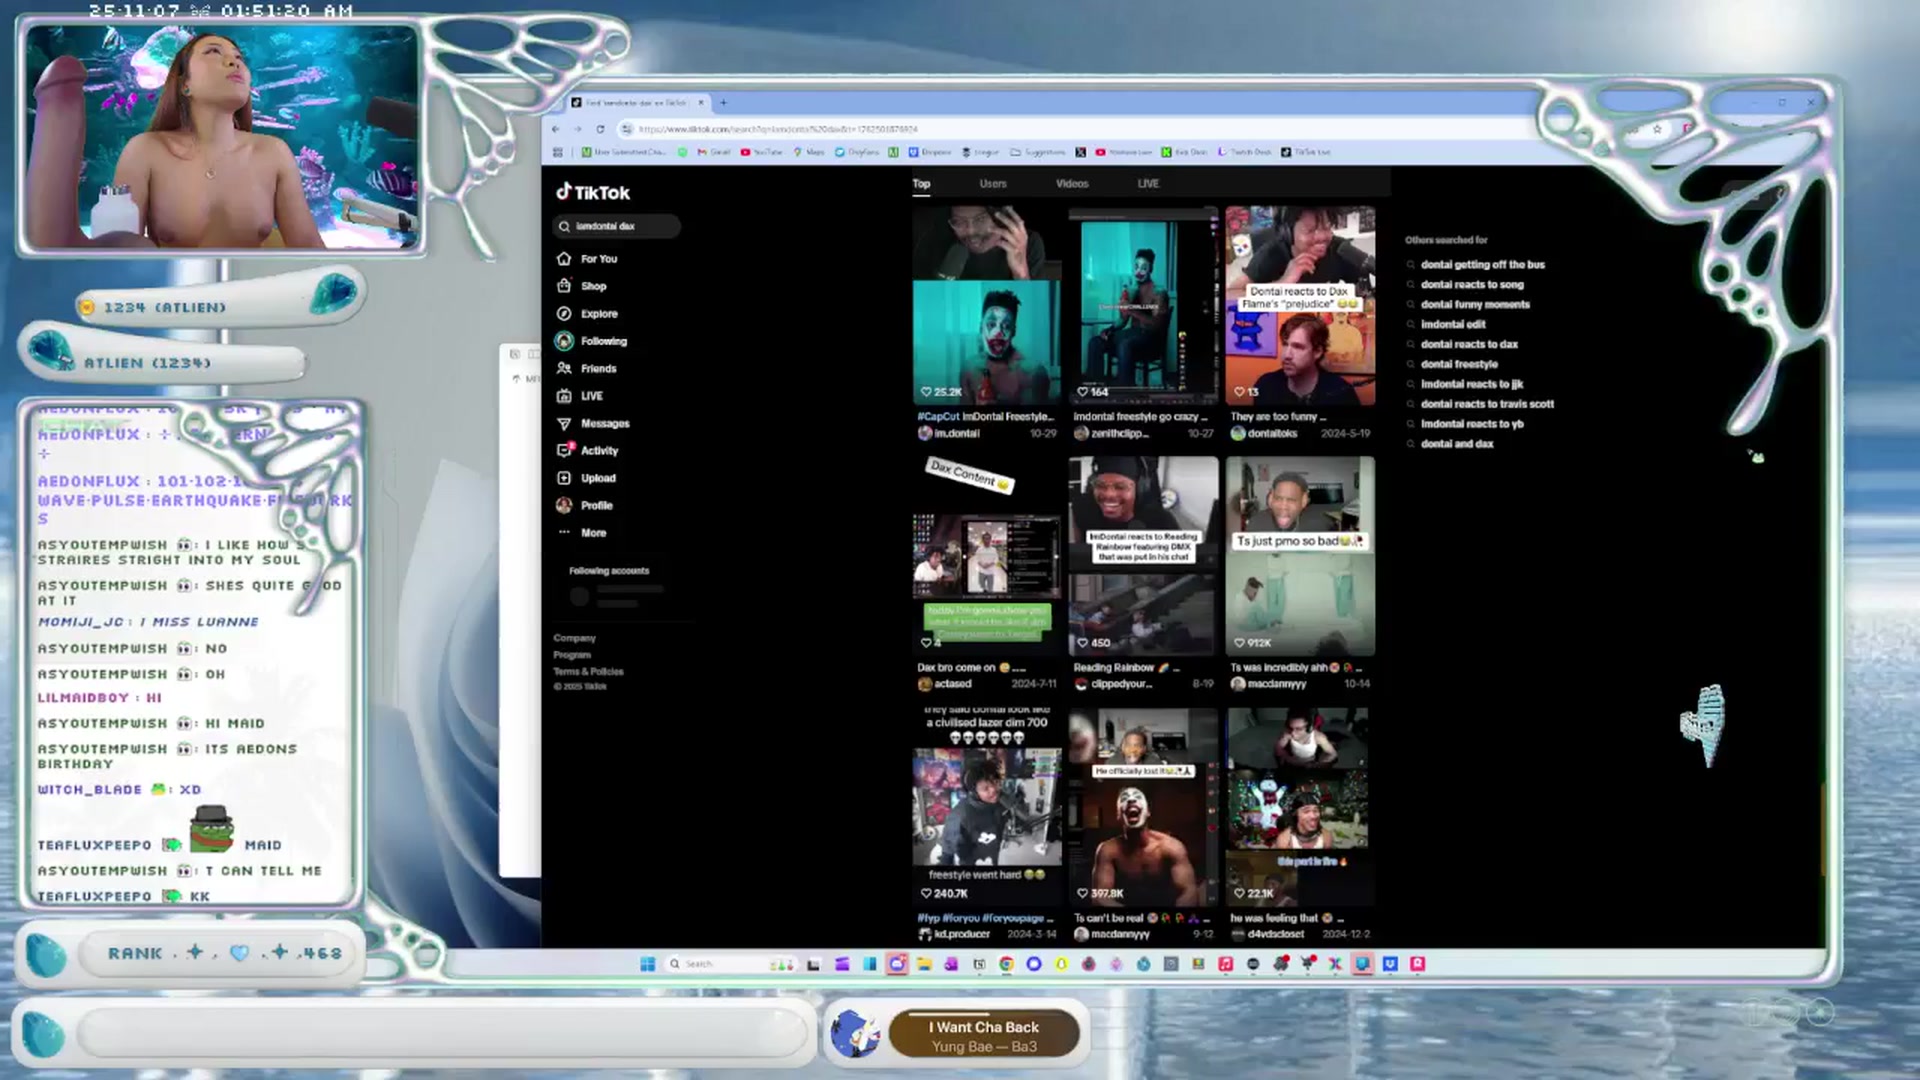Open the TikTok logo home link
Screen dimensions: 1920x1080
pyautogui.click(x=593, y=192)
